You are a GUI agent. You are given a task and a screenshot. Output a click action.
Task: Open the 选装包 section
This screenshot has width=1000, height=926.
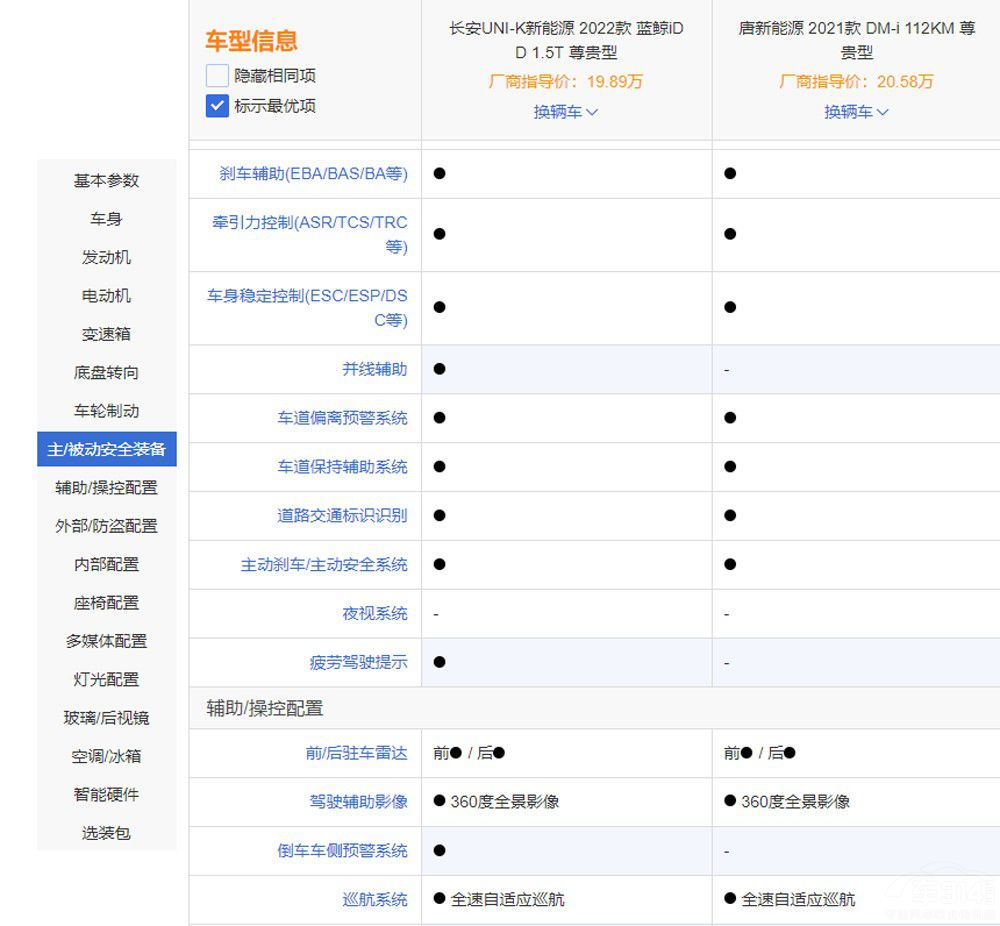click(106, 833)
